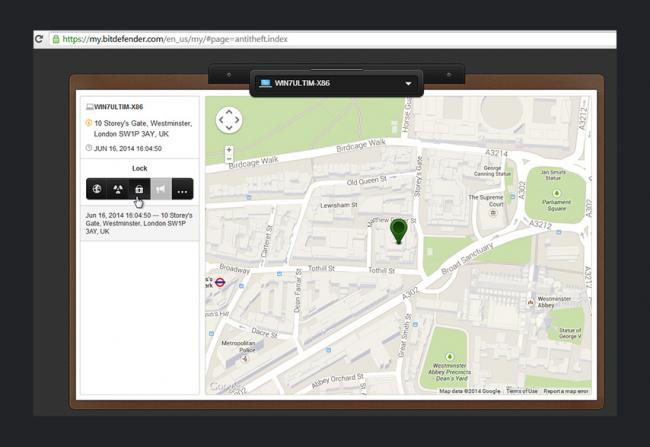The width and height of the screenshot is (650, 447).
Task: Click the browser reload icon
Action: point(40,39)
